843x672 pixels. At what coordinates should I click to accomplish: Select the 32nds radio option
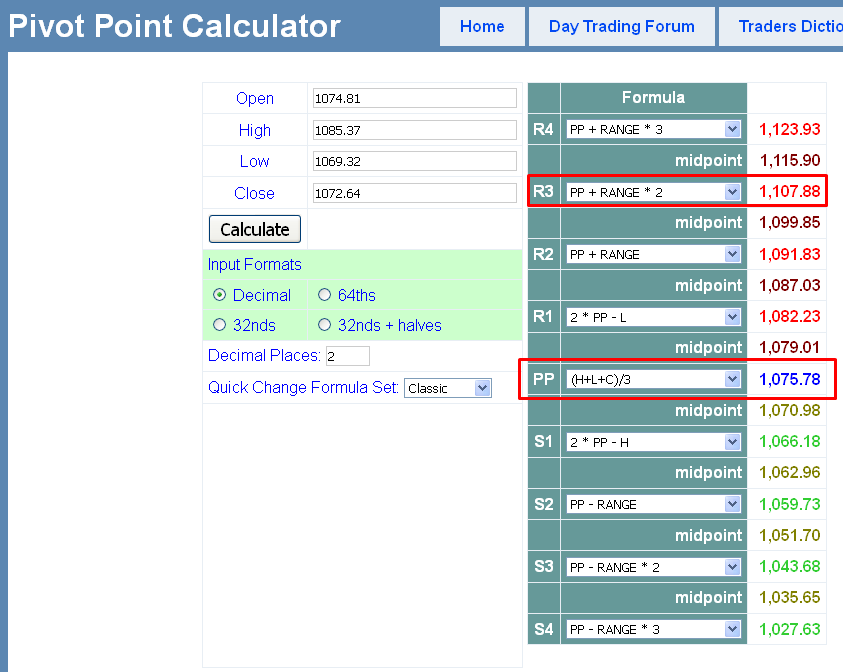tap(220, 325)
